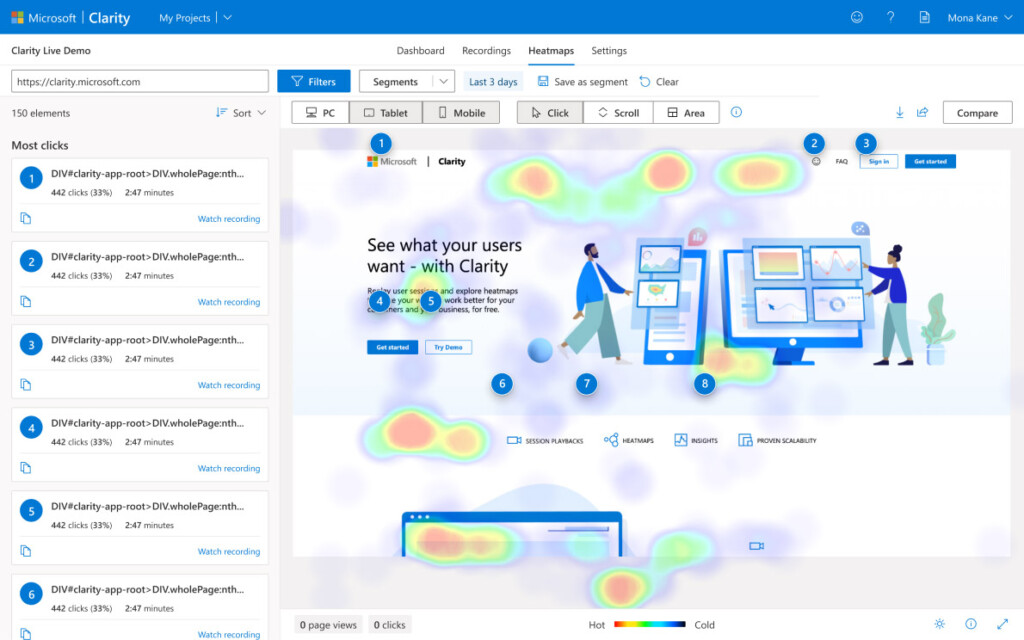1024x640 pixels.
Task: Open the heatmap opacity sun icon
Action: pos(940,624)
